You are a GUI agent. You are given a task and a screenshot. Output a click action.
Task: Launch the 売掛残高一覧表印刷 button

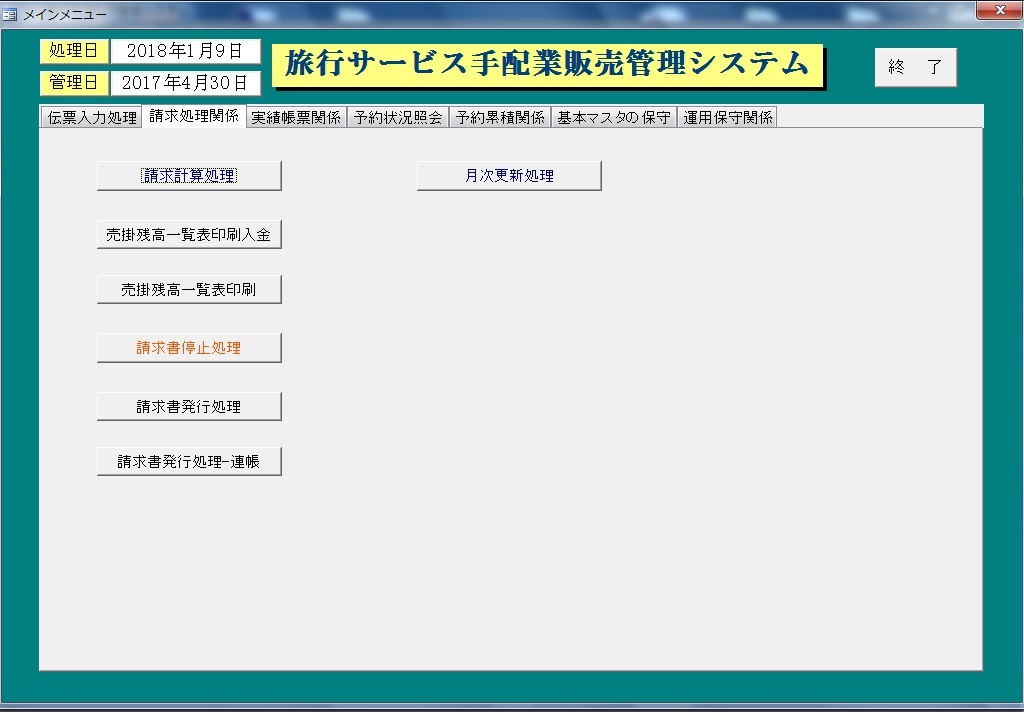click(189, 289)
